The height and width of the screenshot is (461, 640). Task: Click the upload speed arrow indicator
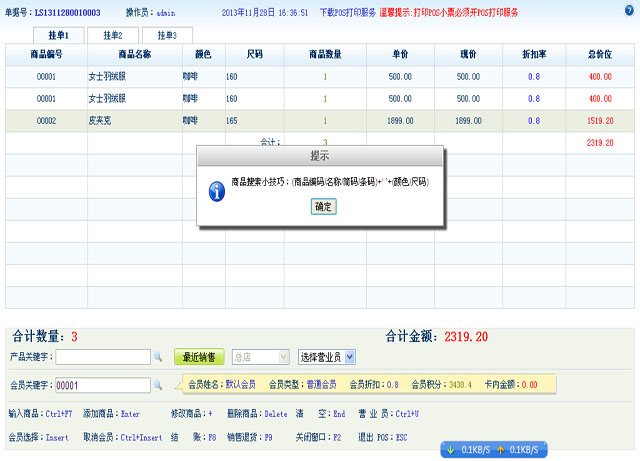coord(500,450)
